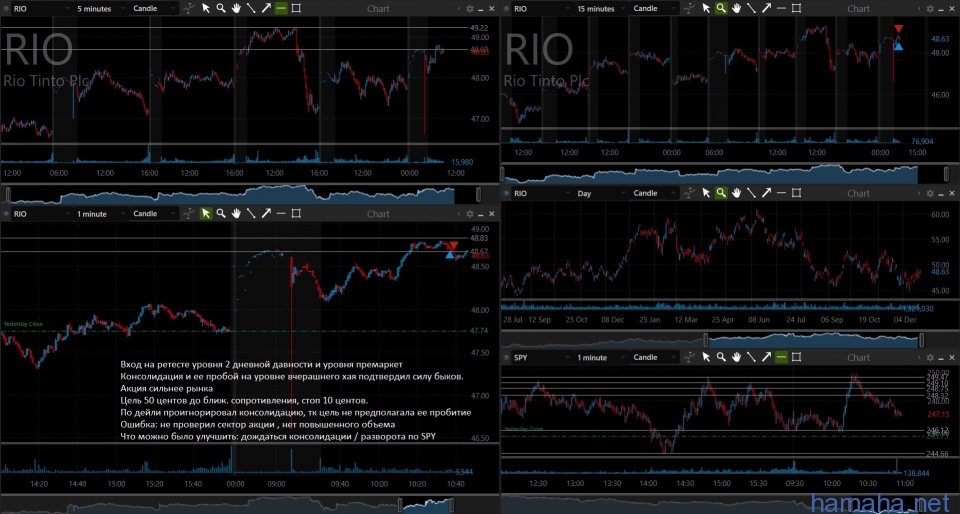Click left range handle under 5 minutes chart

pyautogui.click(x=8, y=195)
